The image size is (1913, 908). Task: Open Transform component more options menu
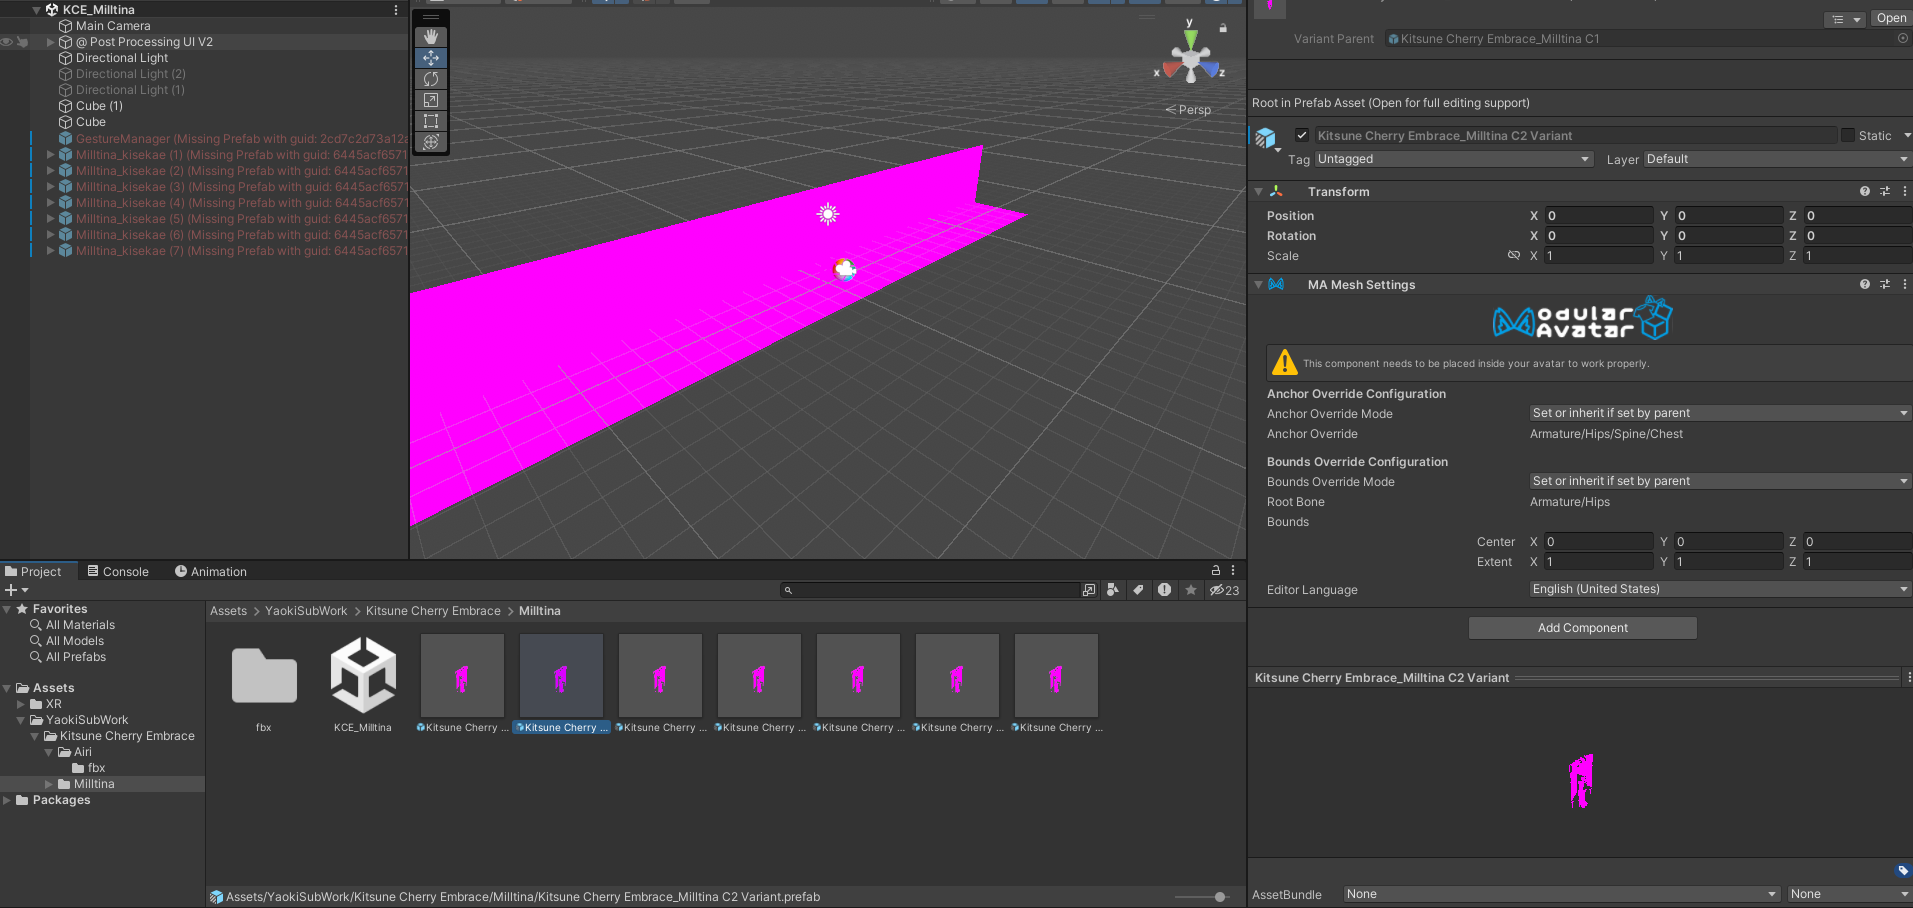click(1905, 191)
